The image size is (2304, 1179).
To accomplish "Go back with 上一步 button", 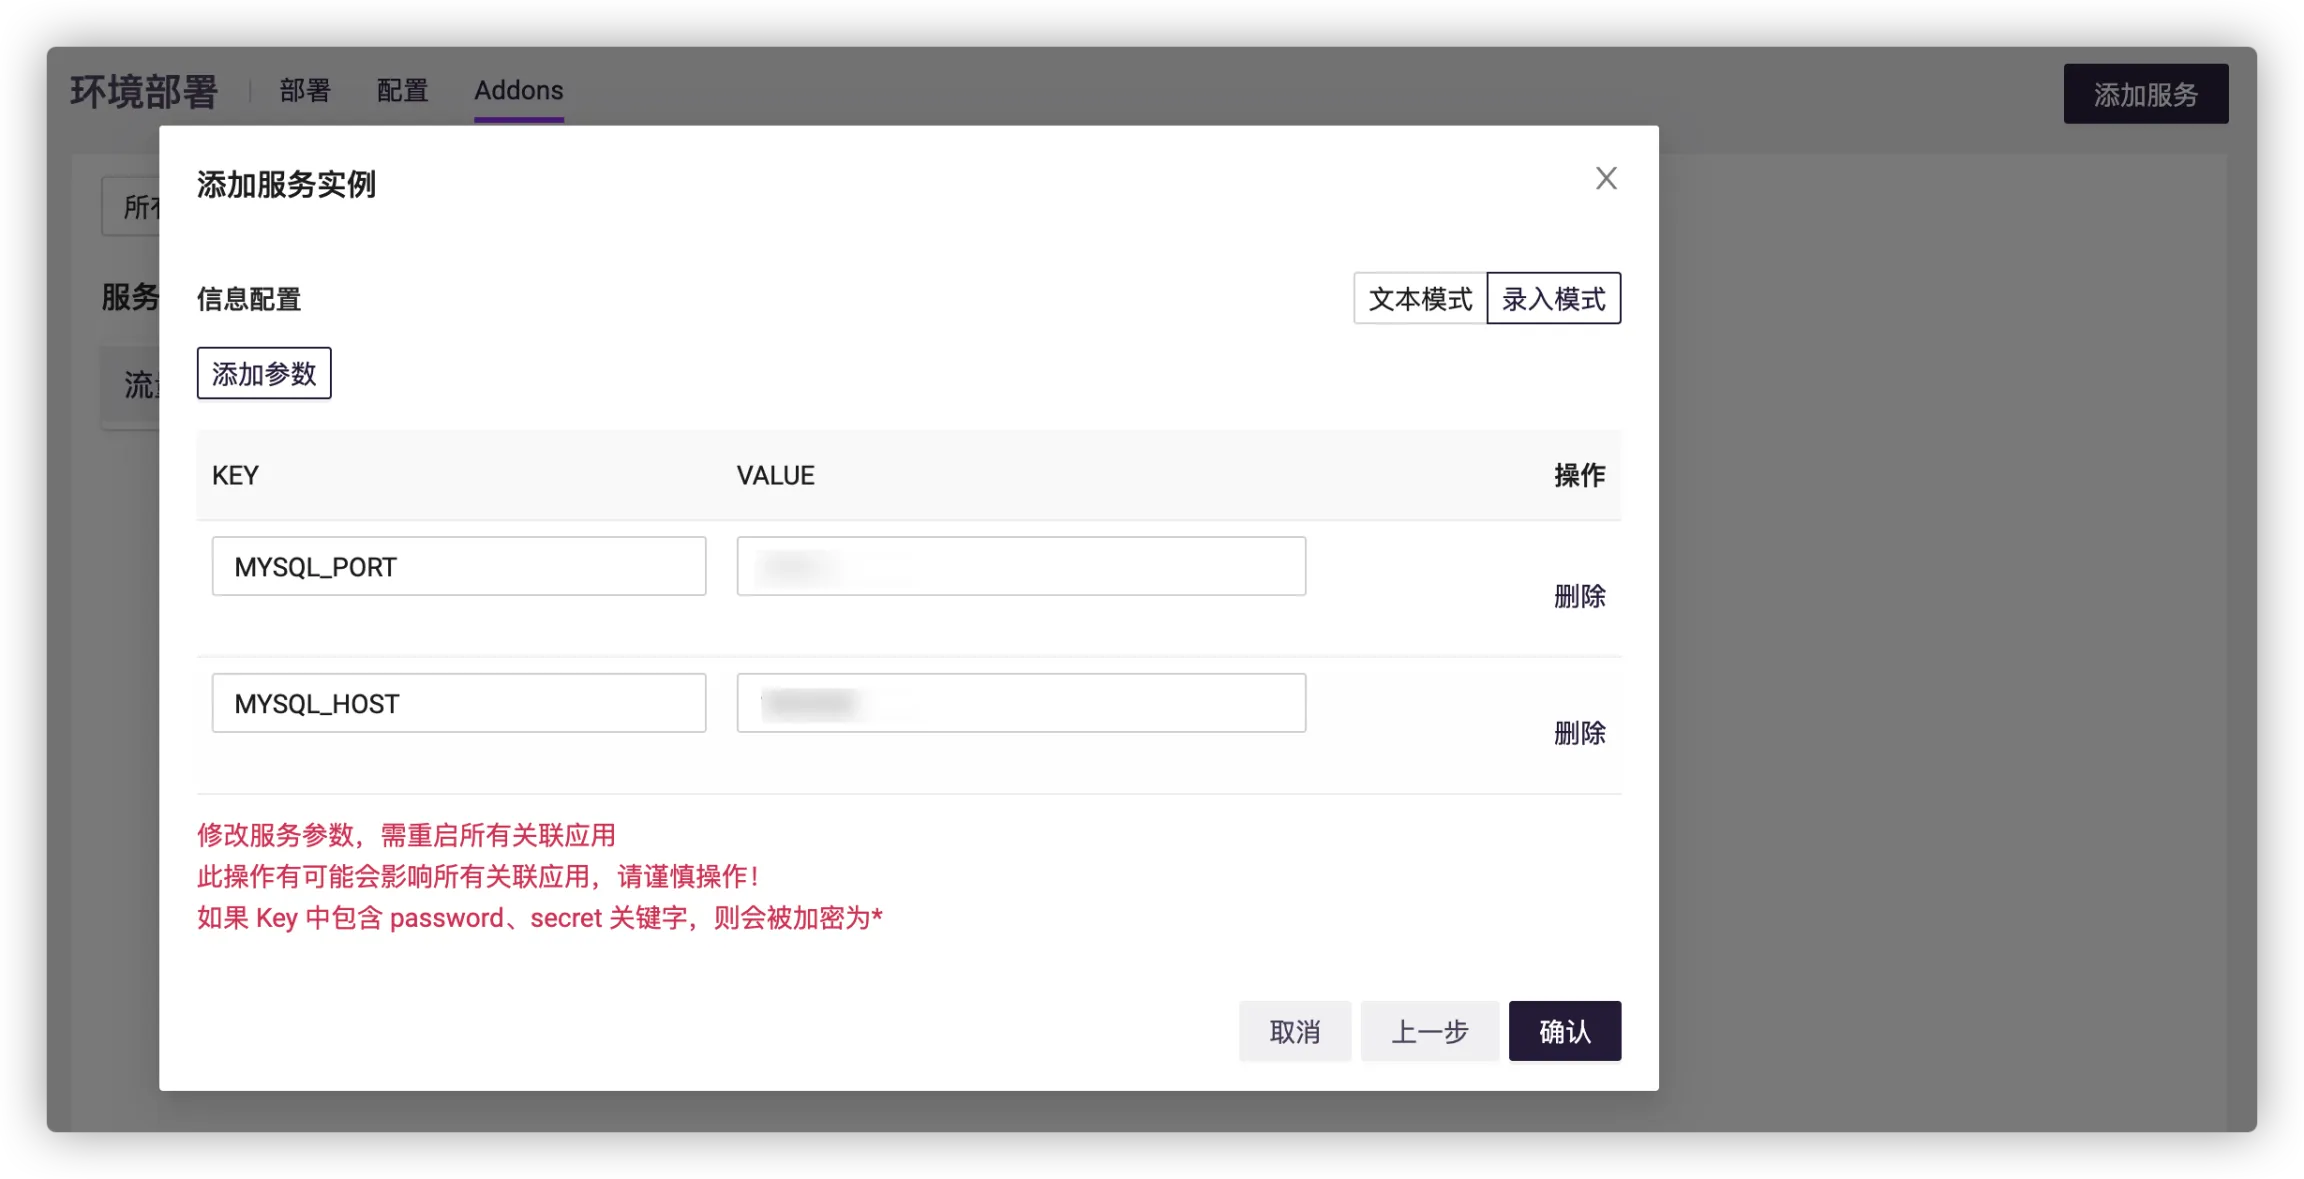I will [x=1429, y=1032].
